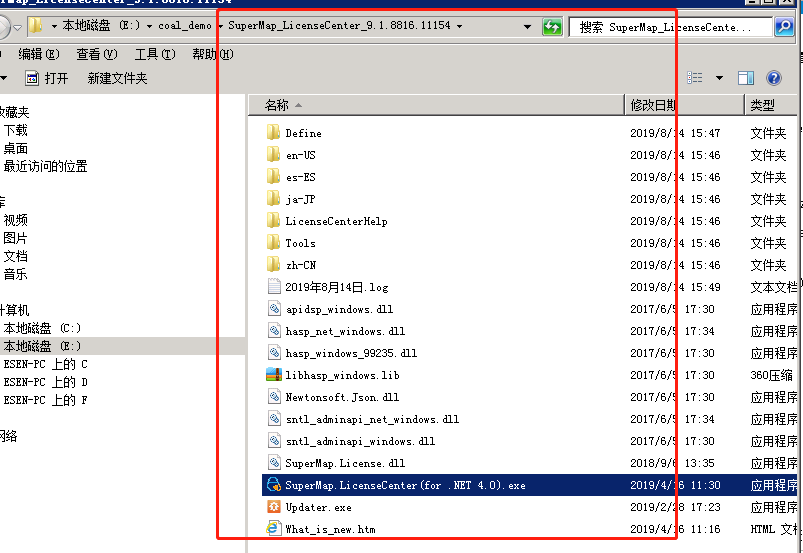Expand dropdown after SuperMap_LicenseCenter breadcrumb

coord(459,26)
